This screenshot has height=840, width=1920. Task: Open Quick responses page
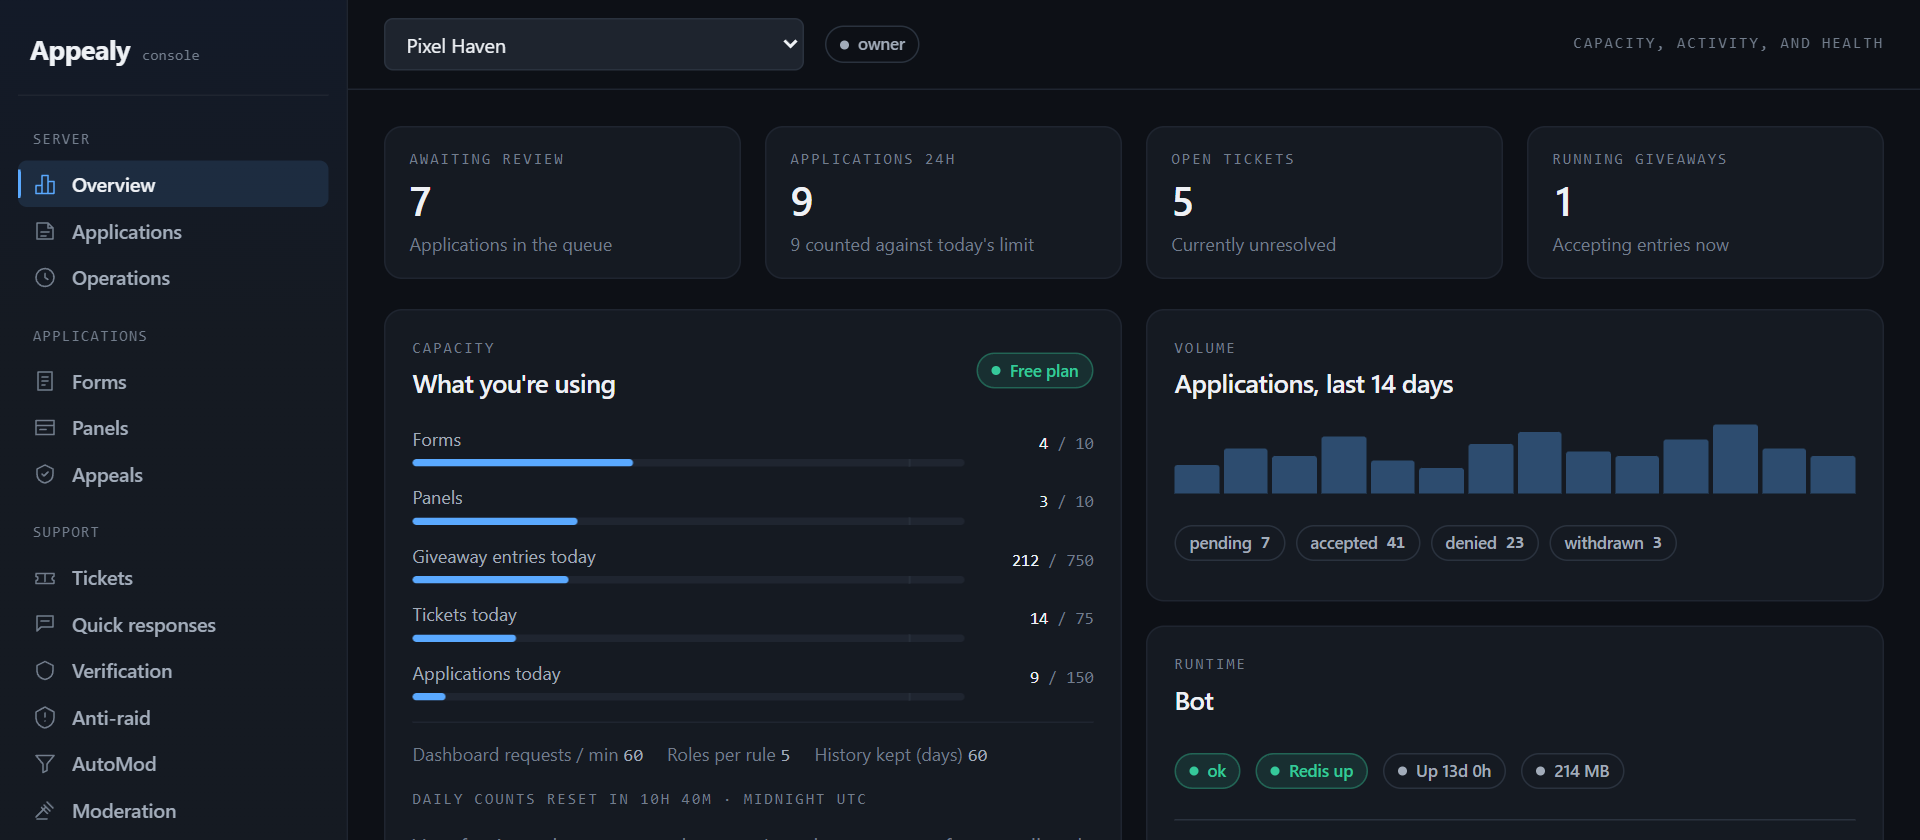[x=173, y=625]
